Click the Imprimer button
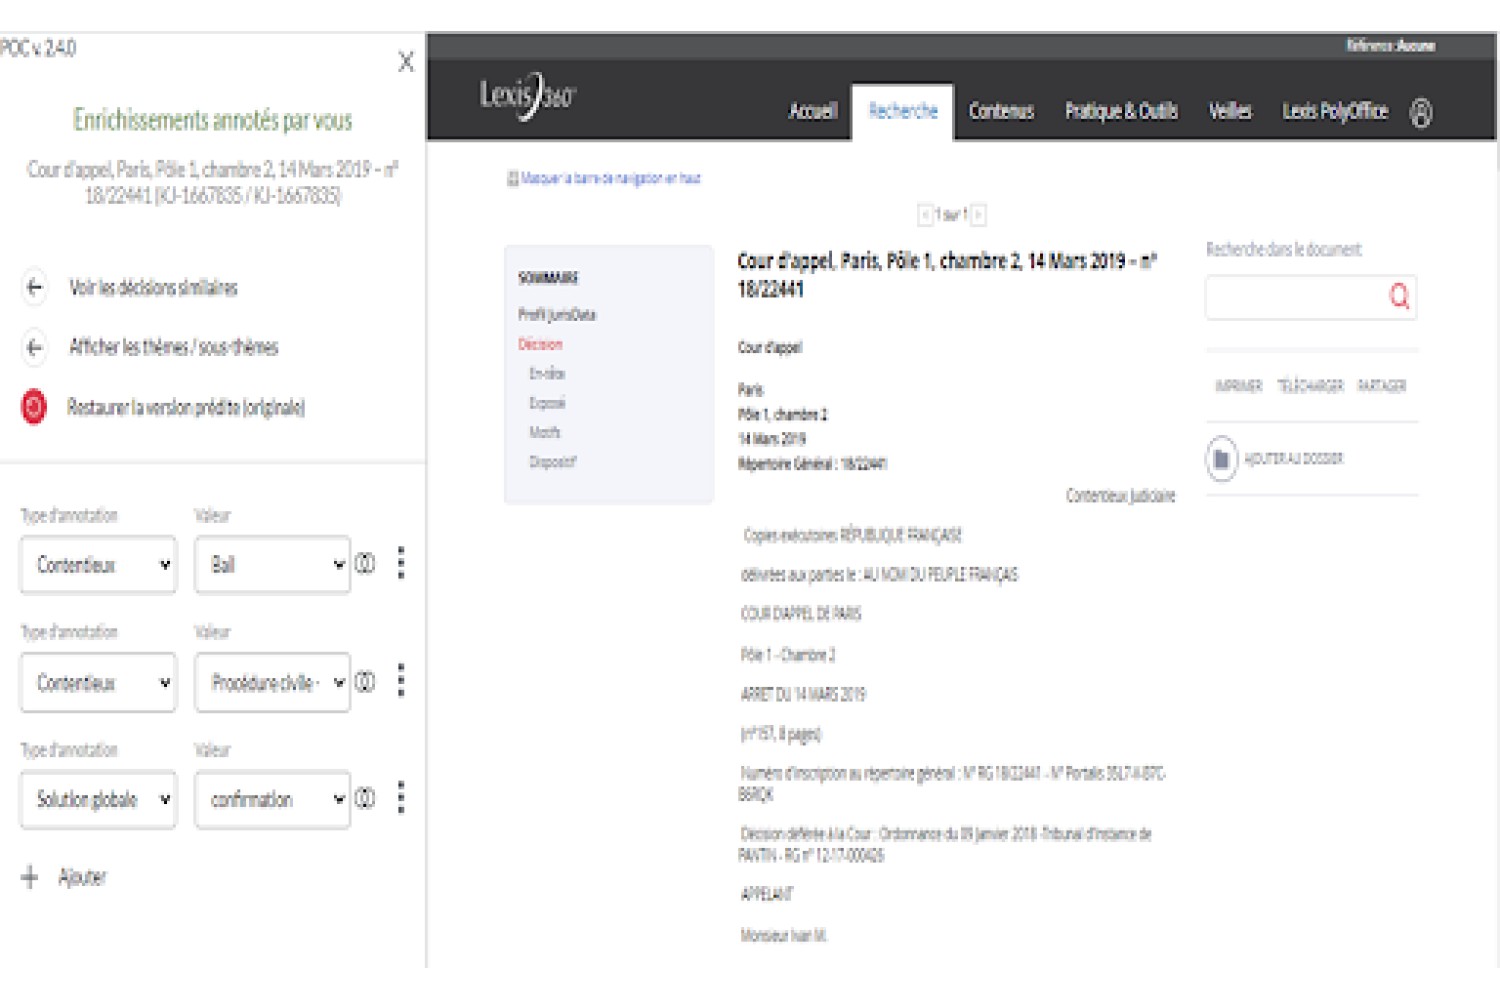This screenshot has height=1000, width=1500. 1238,386
